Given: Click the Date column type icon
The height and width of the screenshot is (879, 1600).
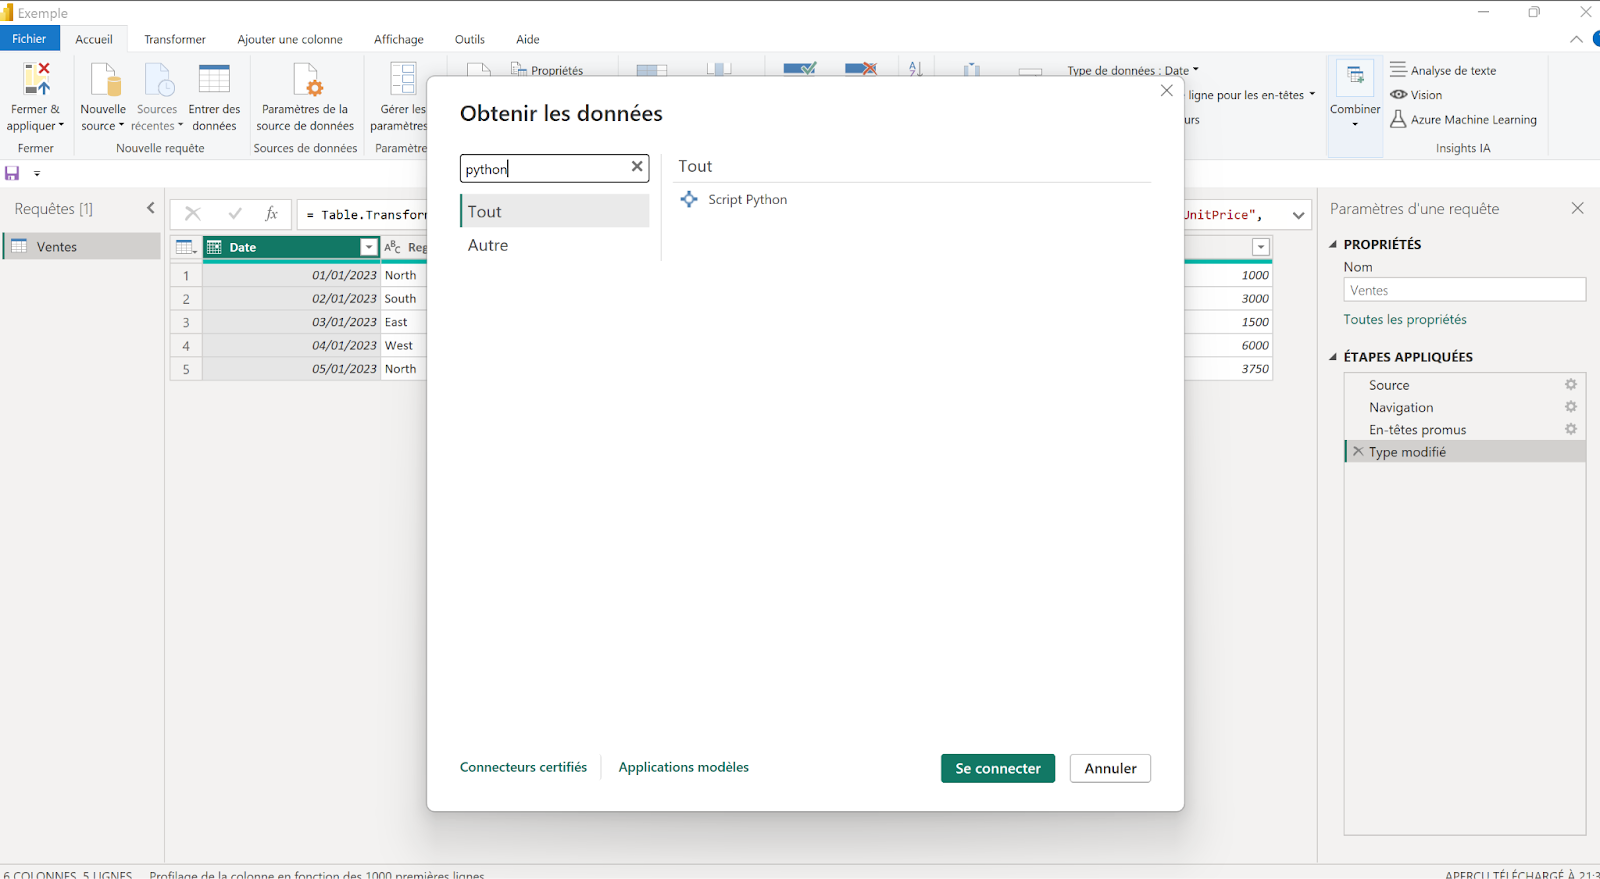Looking at the screenshot, I should click(x=214, y=247).
